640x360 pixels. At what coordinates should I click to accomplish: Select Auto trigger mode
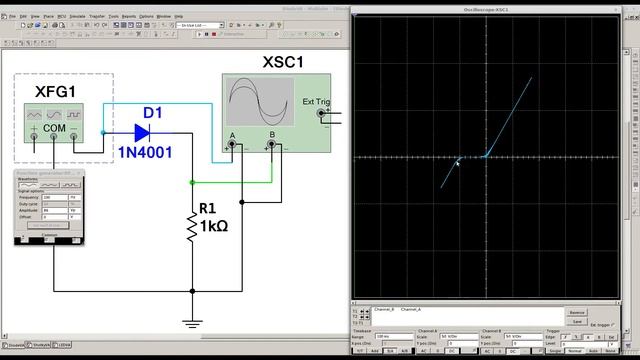(593, 351)
